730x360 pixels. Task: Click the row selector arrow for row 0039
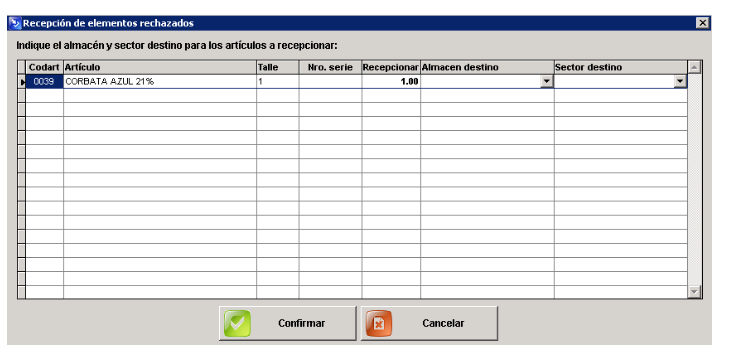point(21,82)
